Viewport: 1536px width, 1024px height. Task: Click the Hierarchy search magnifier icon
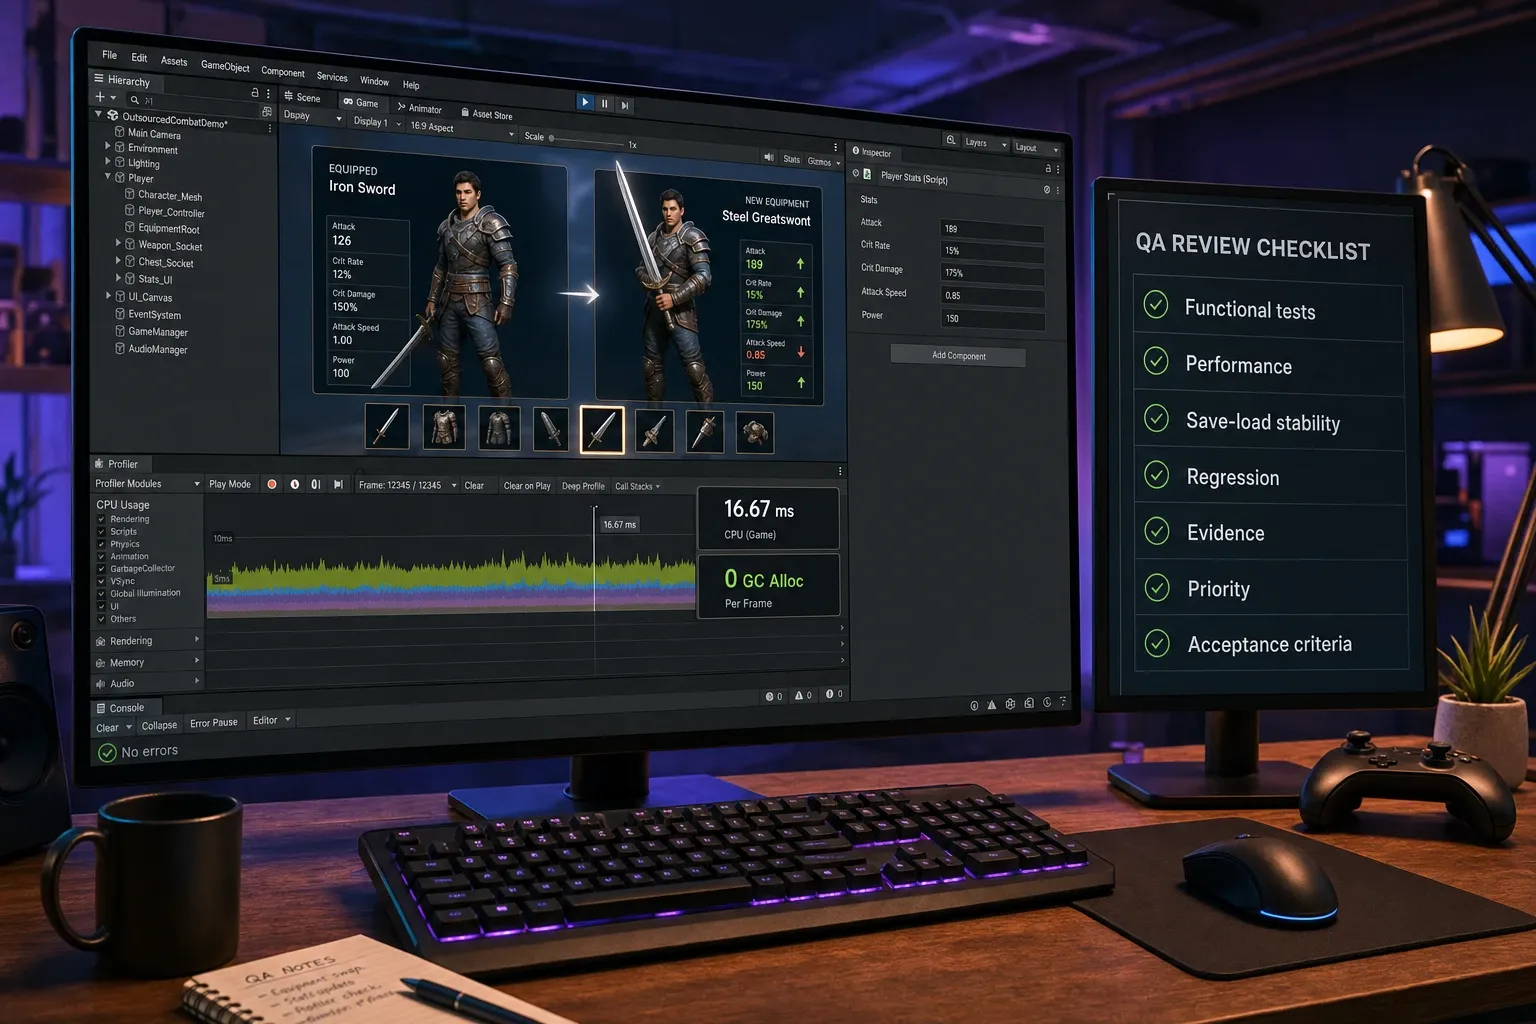[x=134, y=100]
